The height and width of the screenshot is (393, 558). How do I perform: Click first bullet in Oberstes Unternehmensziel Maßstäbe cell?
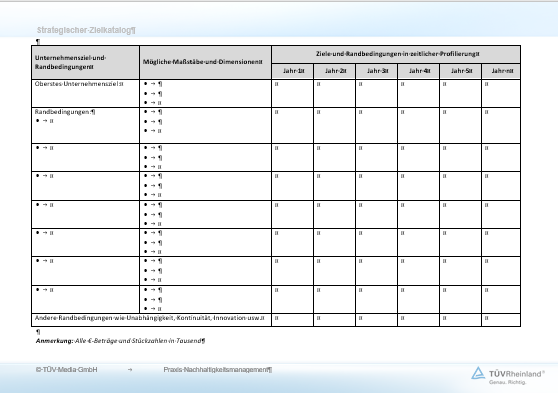(x=153, y=84)
